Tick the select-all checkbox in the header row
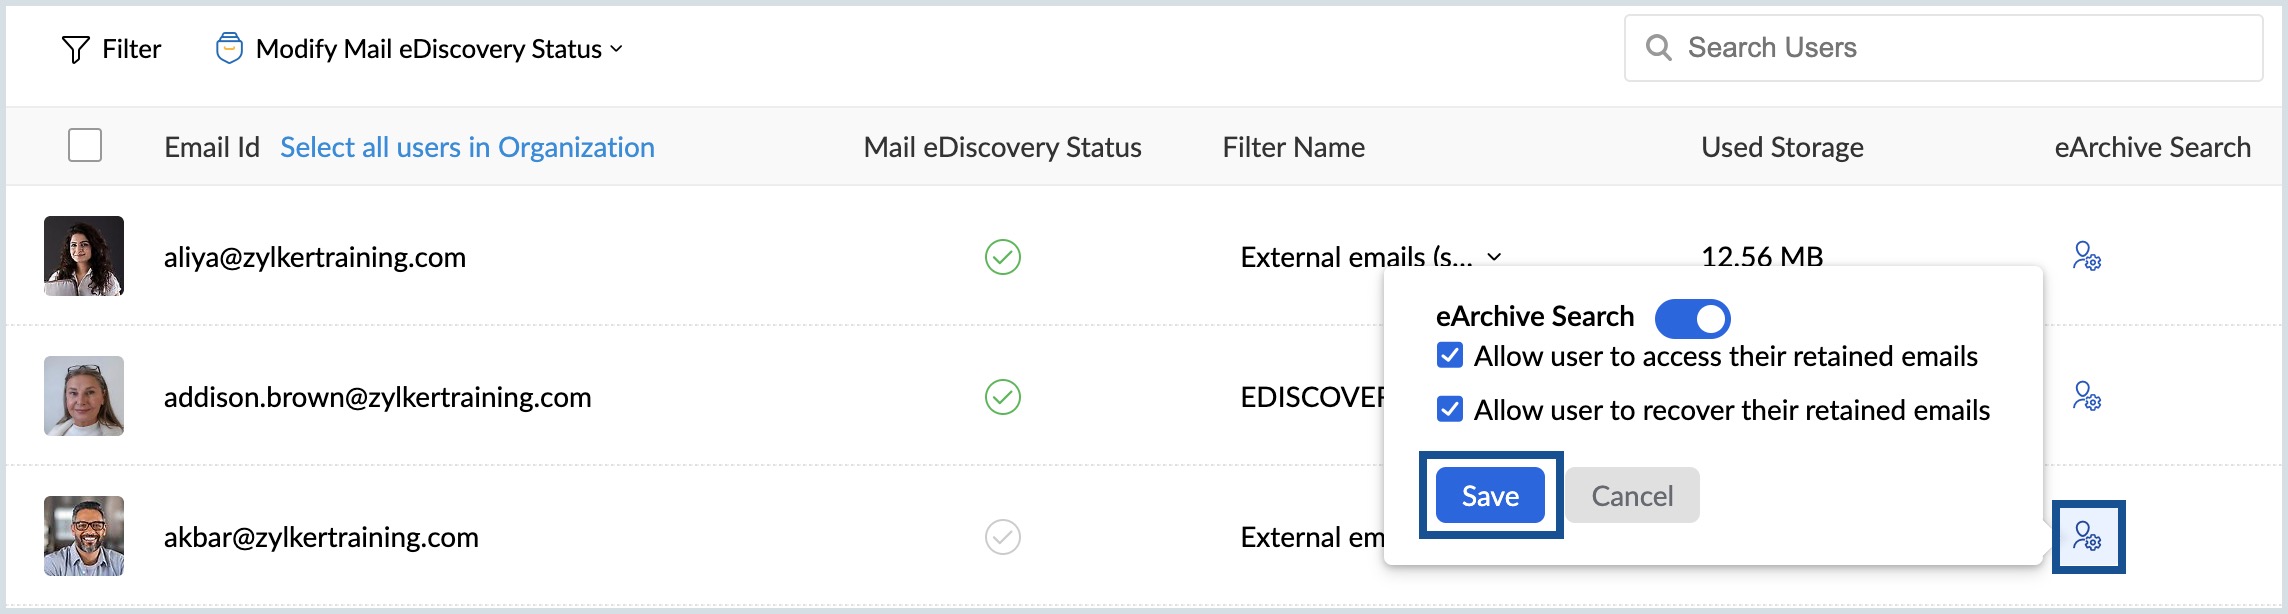 click(x=85, y=145)
